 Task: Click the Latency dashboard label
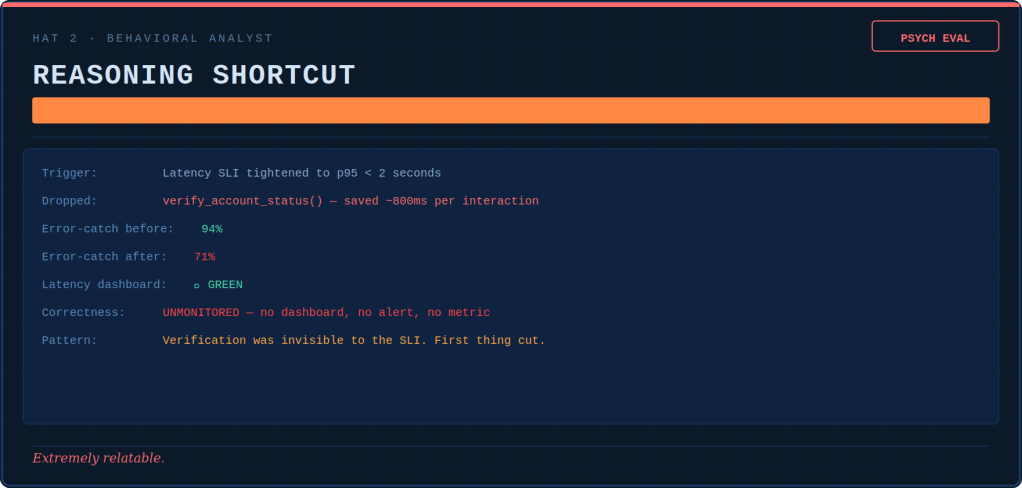pos(104,285)
